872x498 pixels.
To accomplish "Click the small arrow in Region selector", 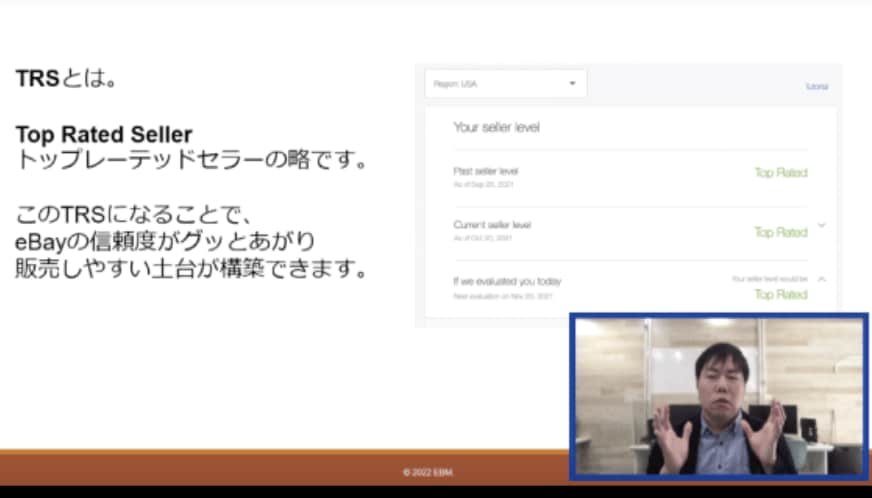I will point(572,83).
